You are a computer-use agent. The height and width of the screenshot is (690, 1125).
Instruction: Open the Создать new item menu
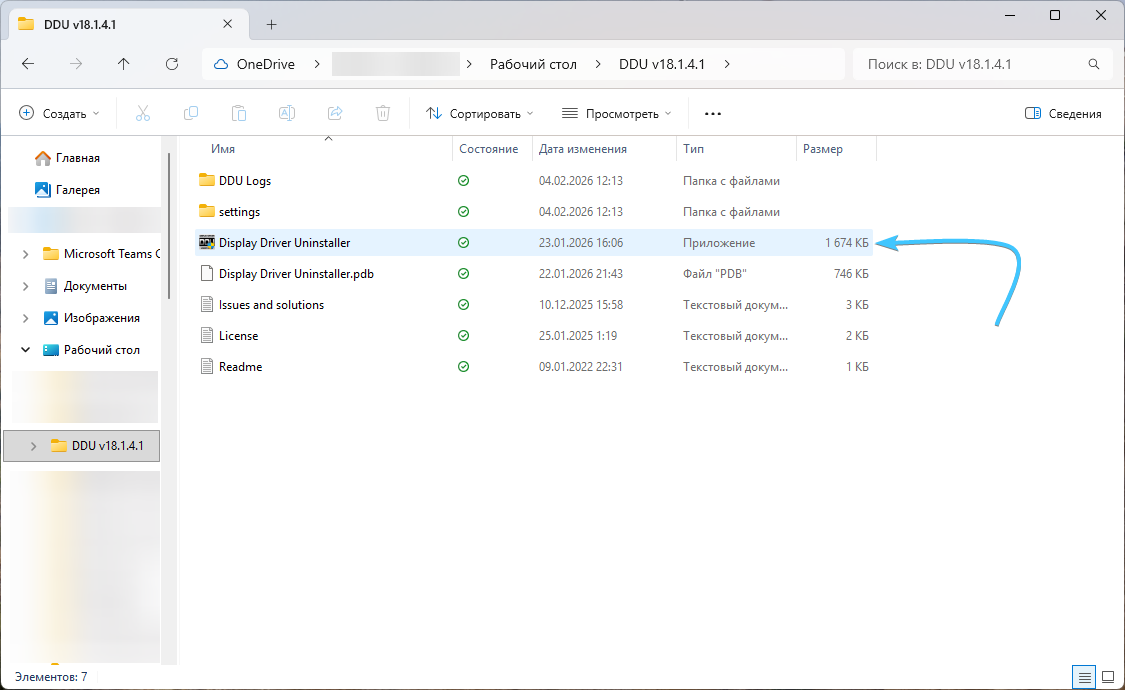pos(60,114)
